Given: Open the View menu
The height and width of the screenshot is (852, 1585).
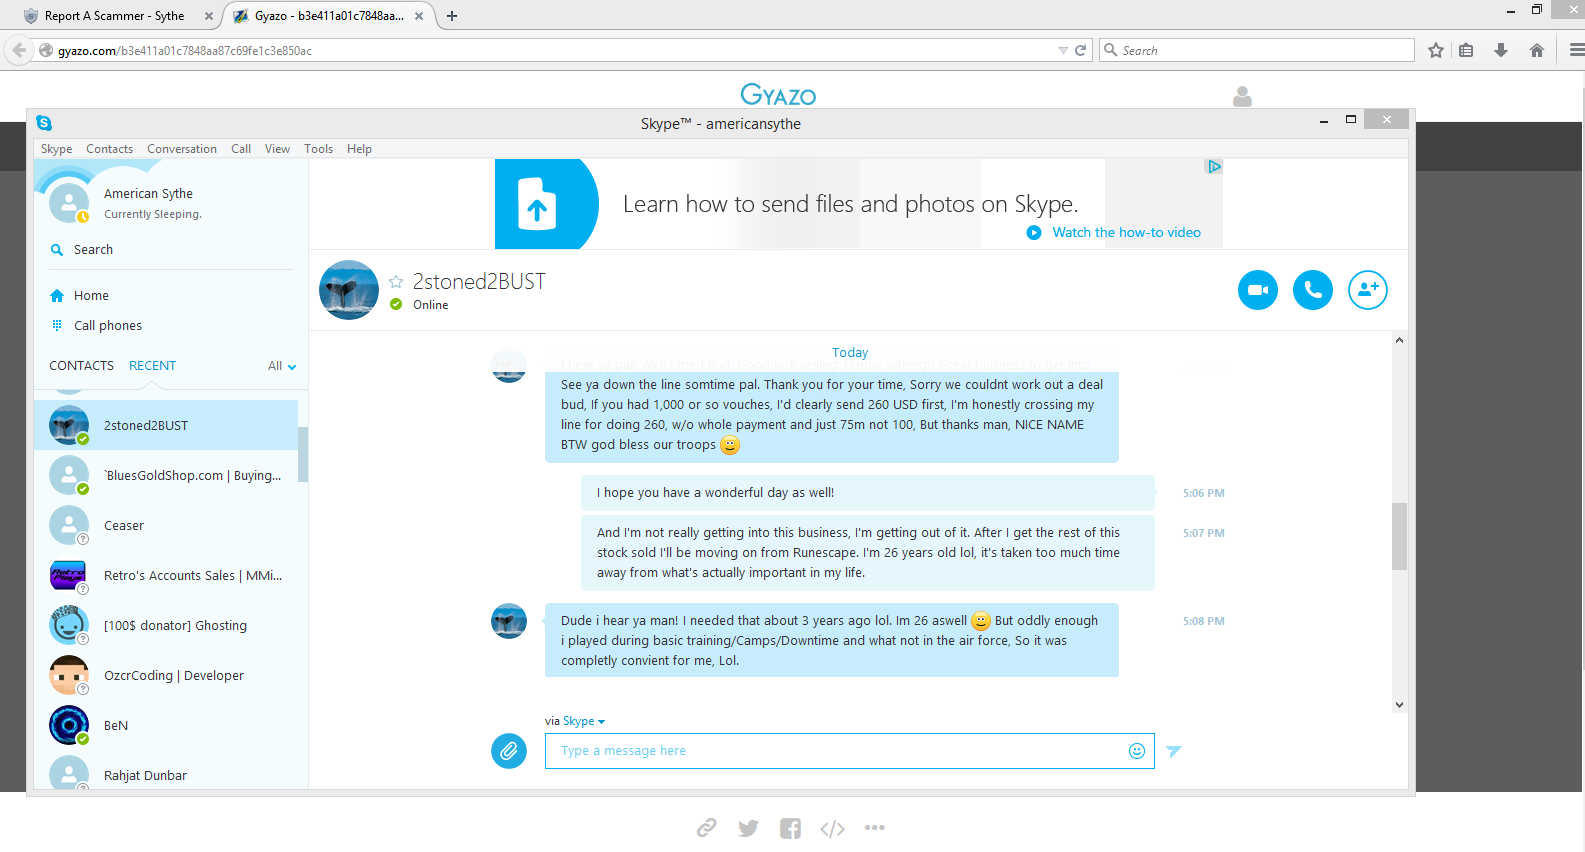Looking at the screenshot, I should pos(277,149).
